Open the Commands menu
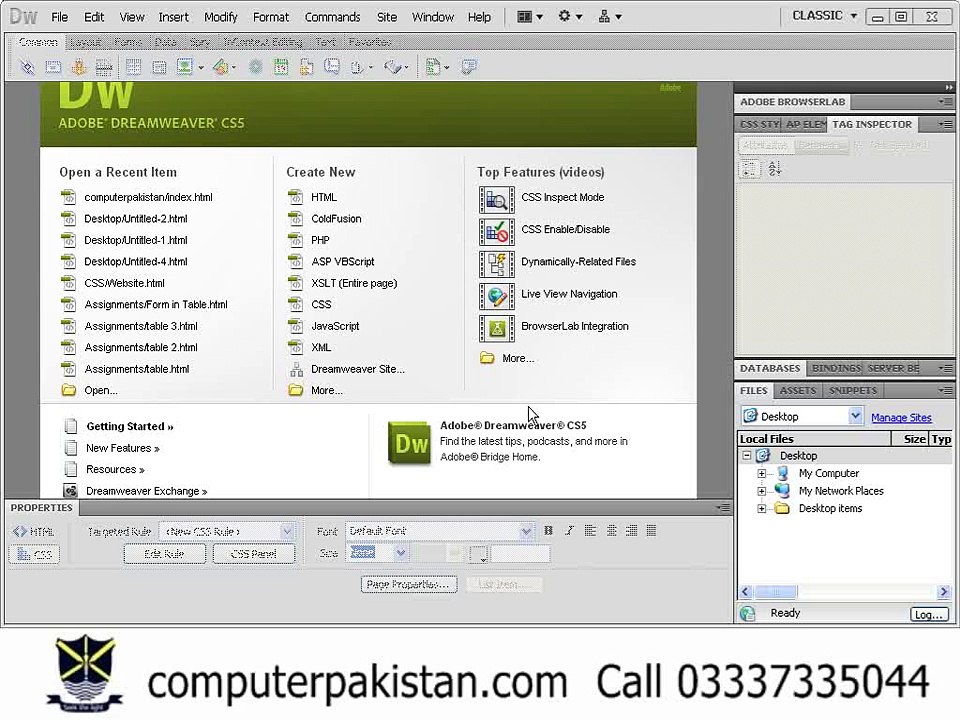This screenshot has width=960, height=720. point(332,17)
